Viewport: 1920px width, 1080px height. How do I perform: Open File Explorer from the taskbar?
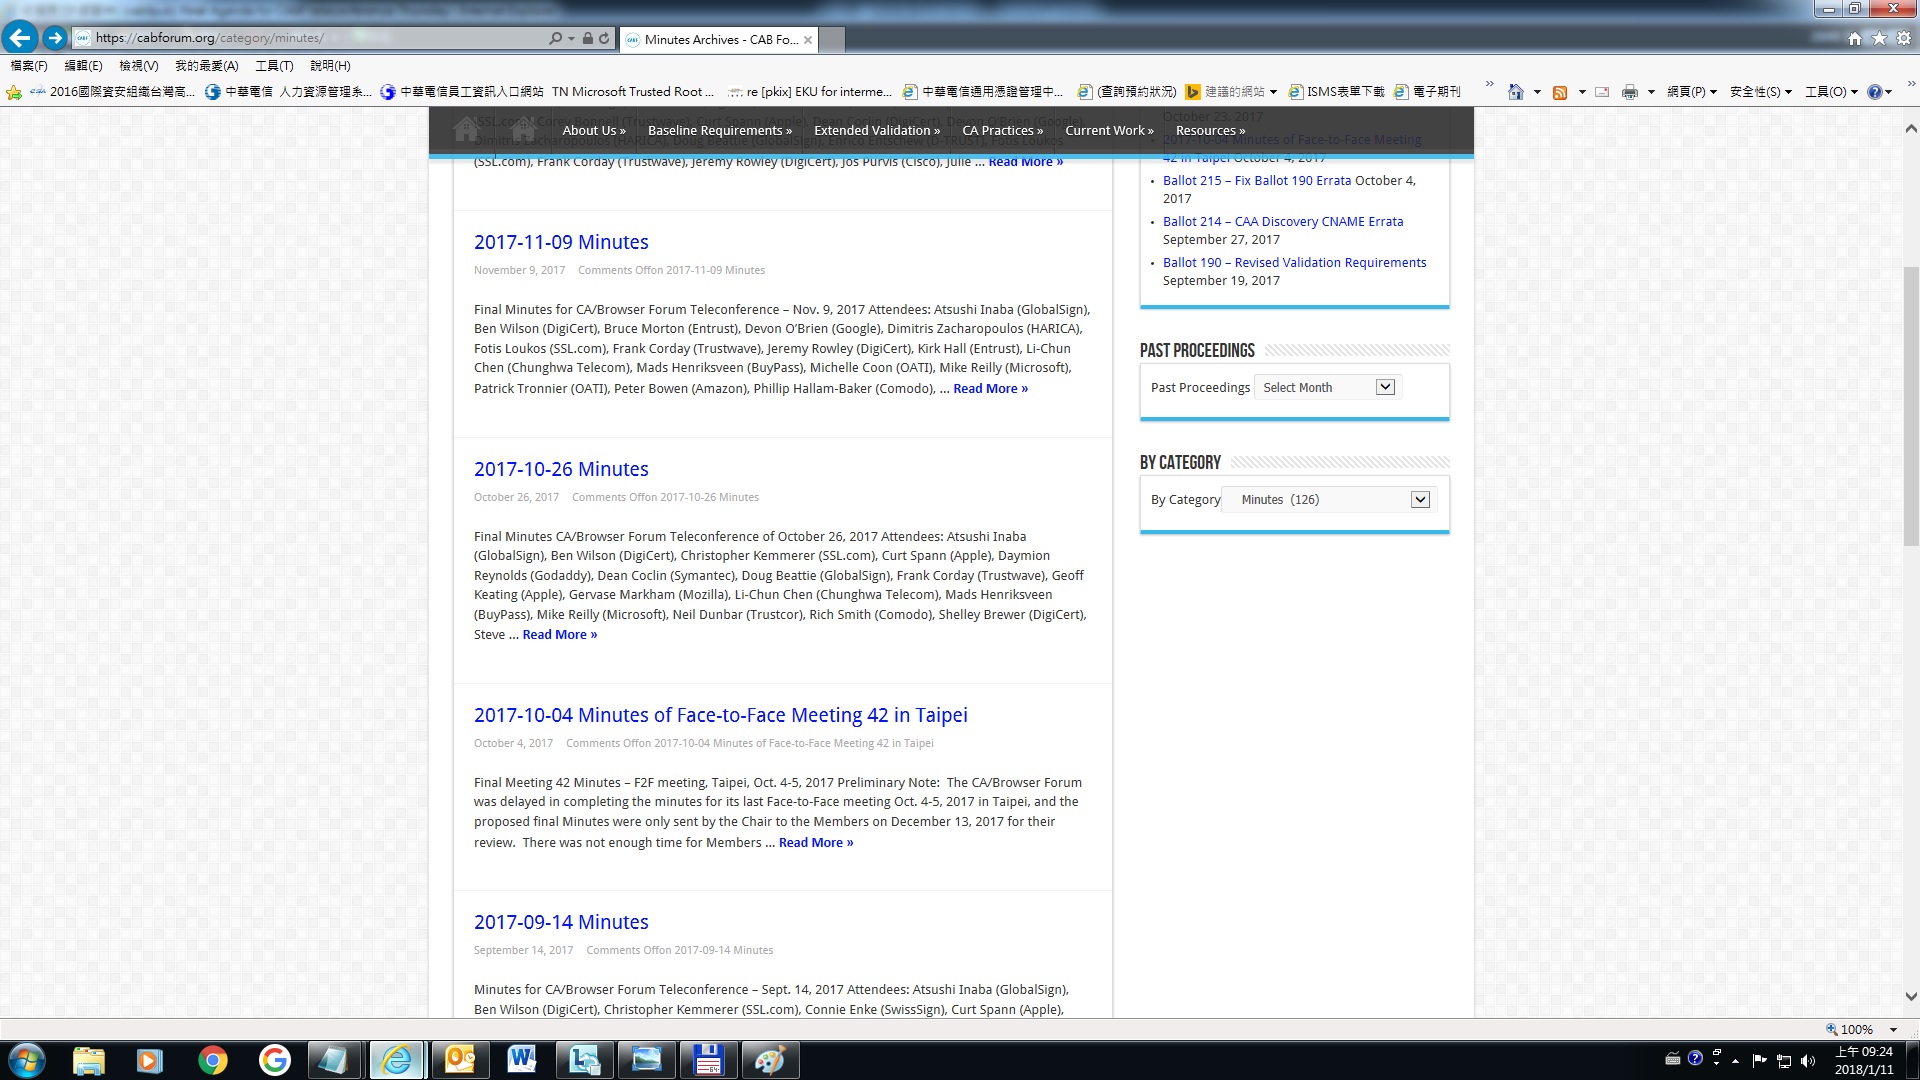coord(88,1060)
